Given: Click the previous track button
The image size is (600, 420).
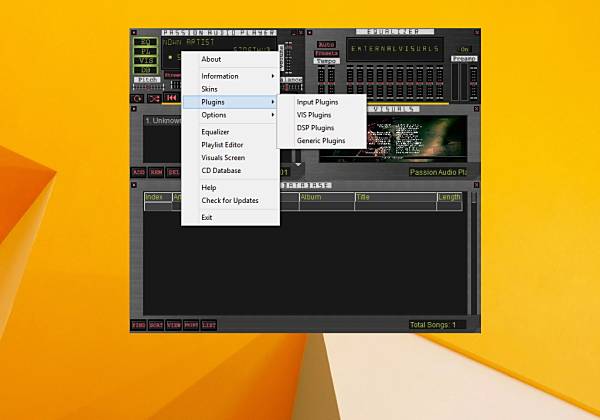Looking at the screenshot, I should [x=171, y=98].
